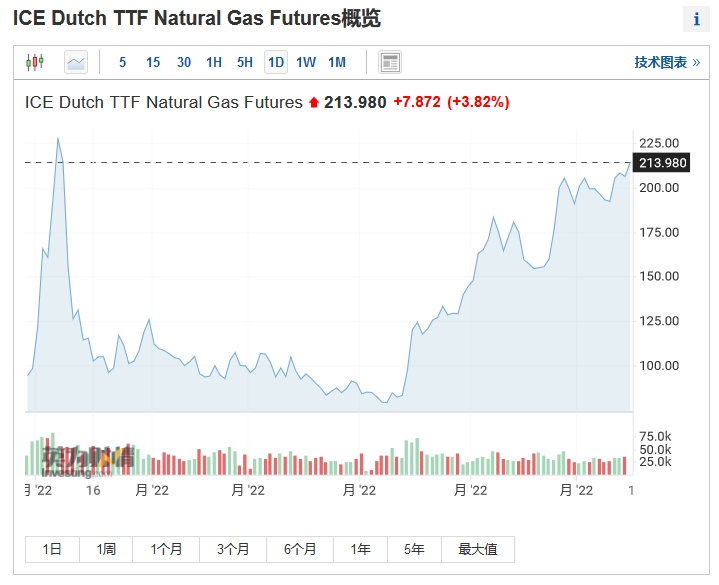Click the 213.980 current price label on axis

pyautogui.click(x=662, y=163)
